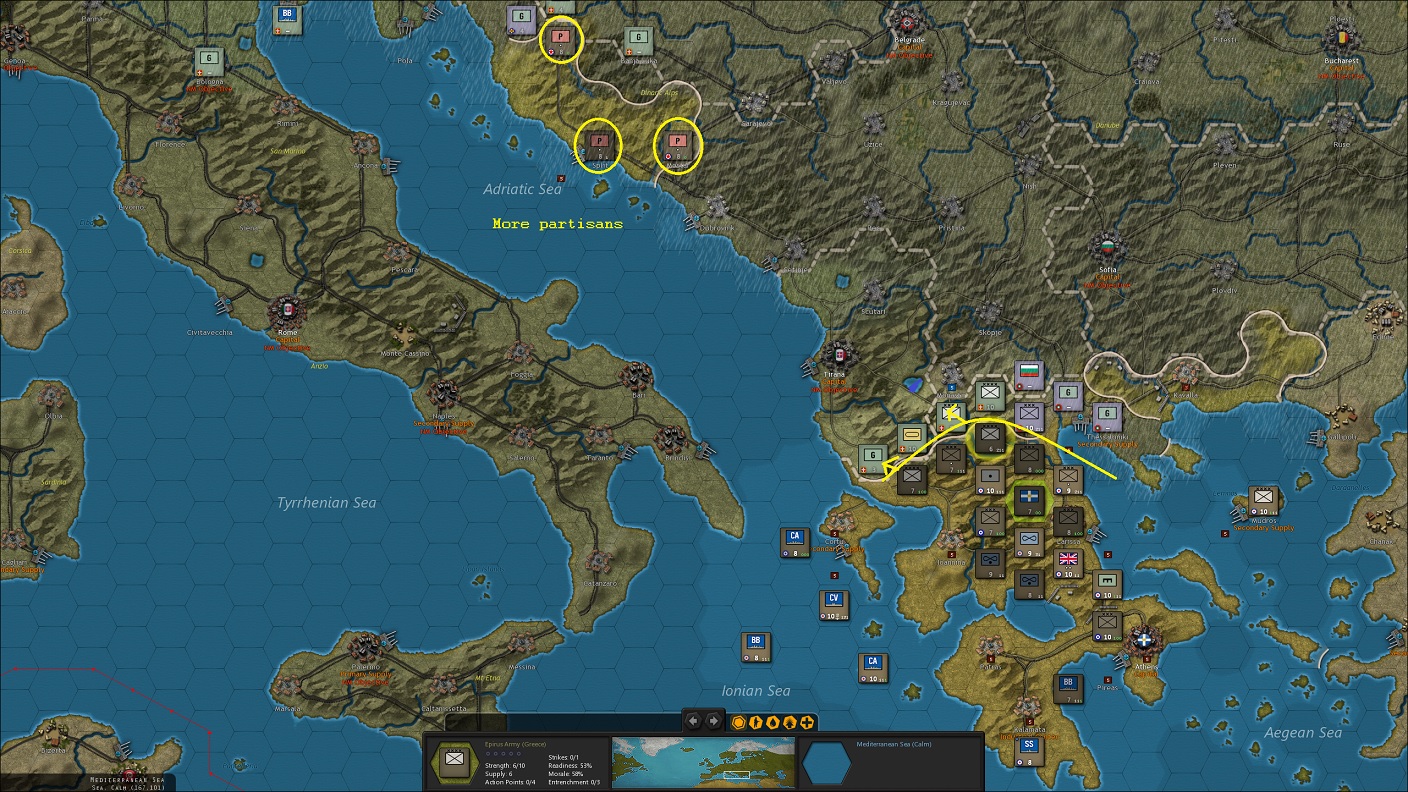
Task: Click the Taranto city icon
Action: (x=599, y=436)
